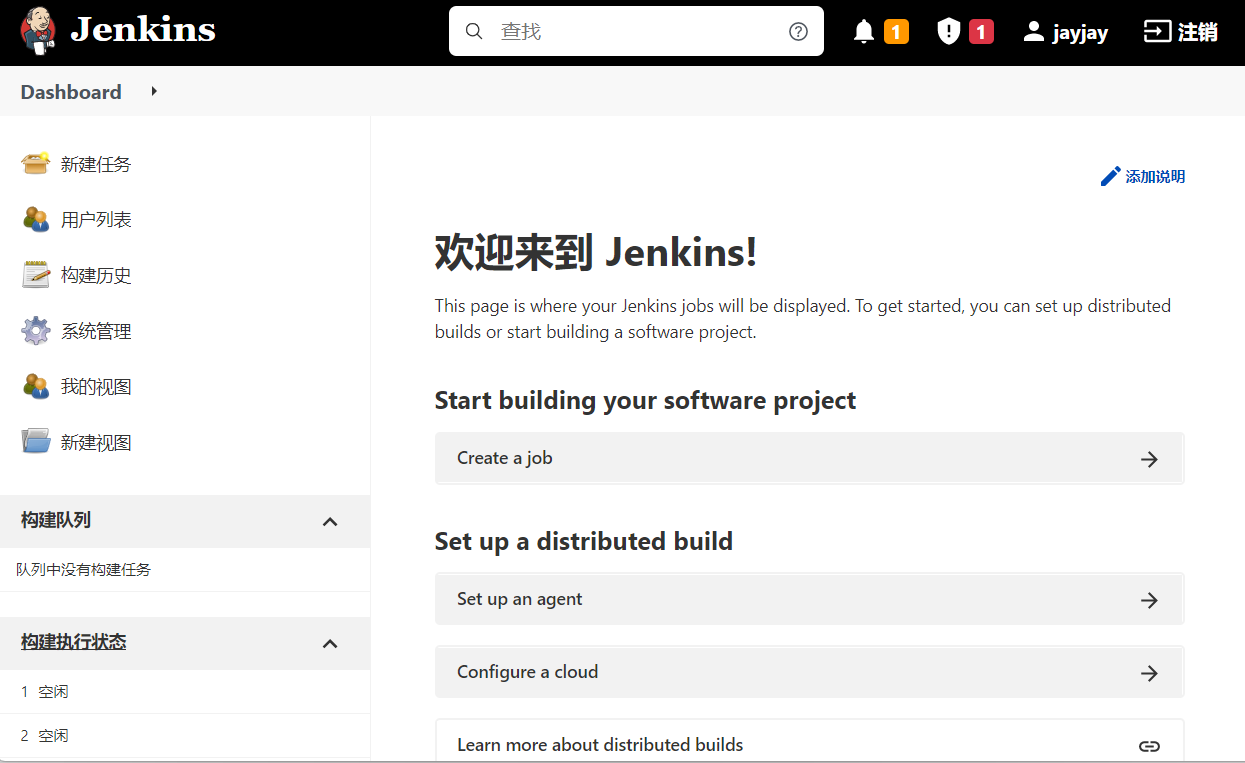Click the 新建视图 folder icon
1245x763 pixels.
pos(36,442)
